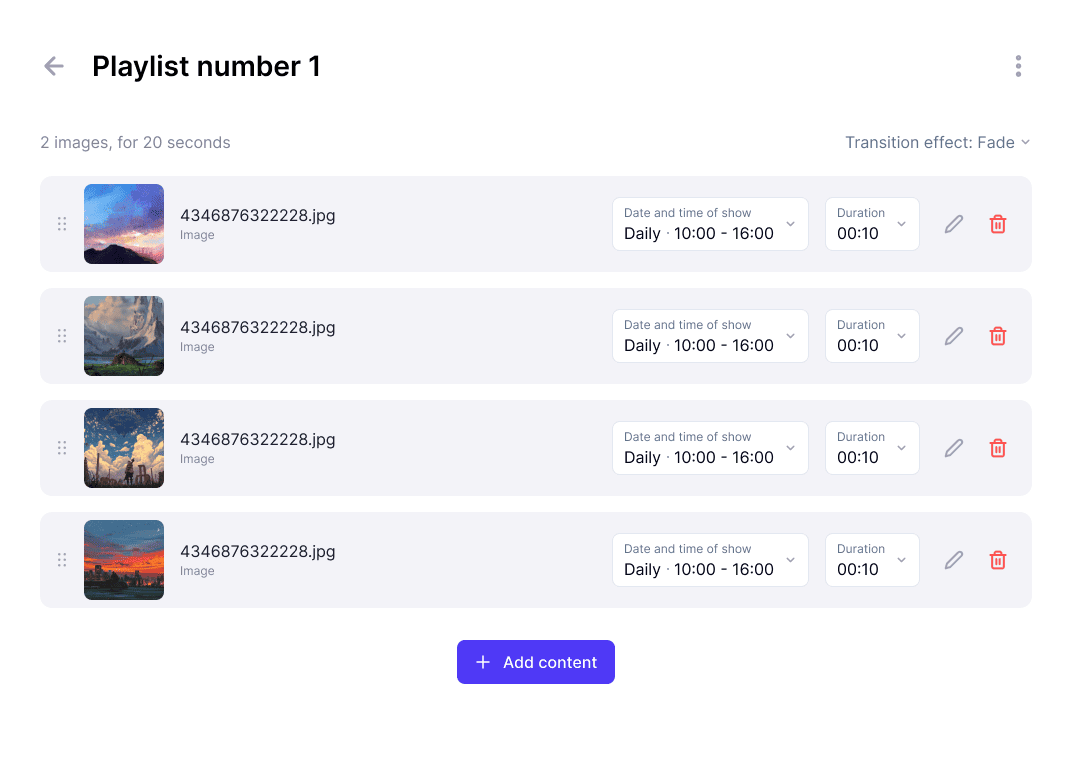
Task: Open the three-dot options menu
Action: [1018, 66]
